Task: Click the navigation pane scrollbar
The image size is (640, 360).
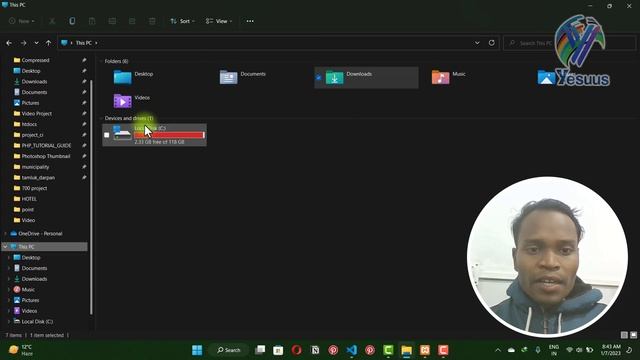Action: pos(91,196)
